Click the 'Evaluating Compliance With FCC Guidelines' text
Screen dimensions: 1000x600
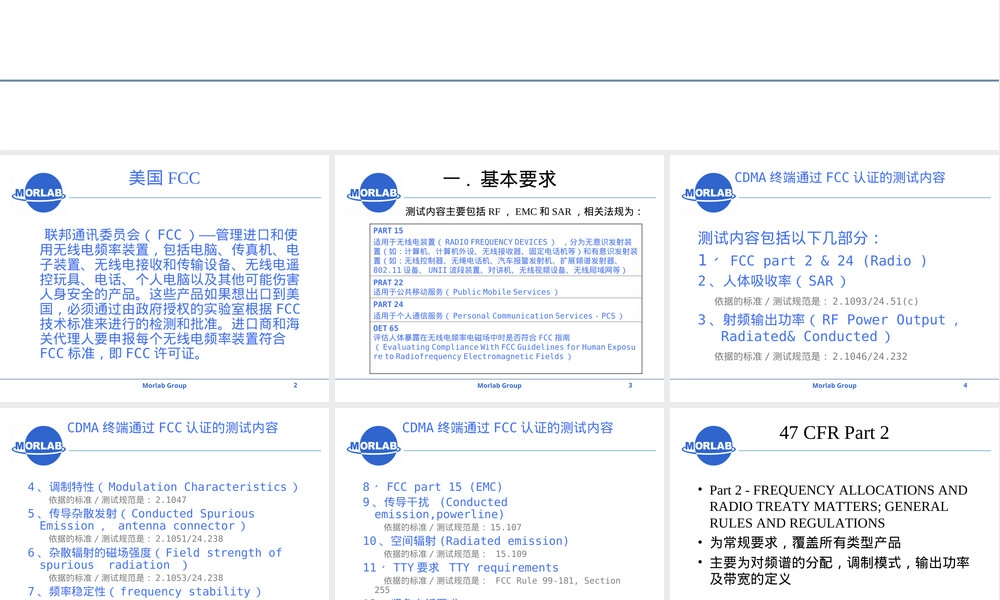click(x=504, y=352)
